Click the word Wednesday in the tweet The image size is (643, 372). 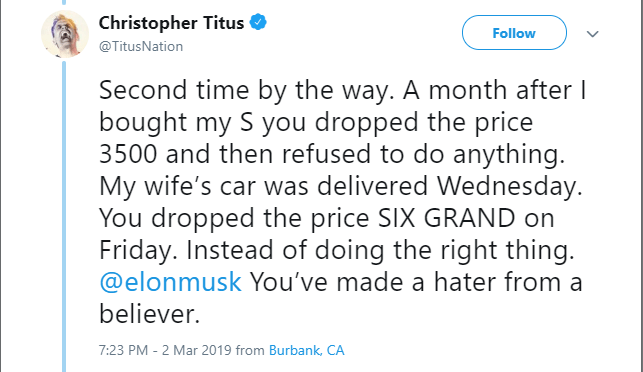[510, 186]
